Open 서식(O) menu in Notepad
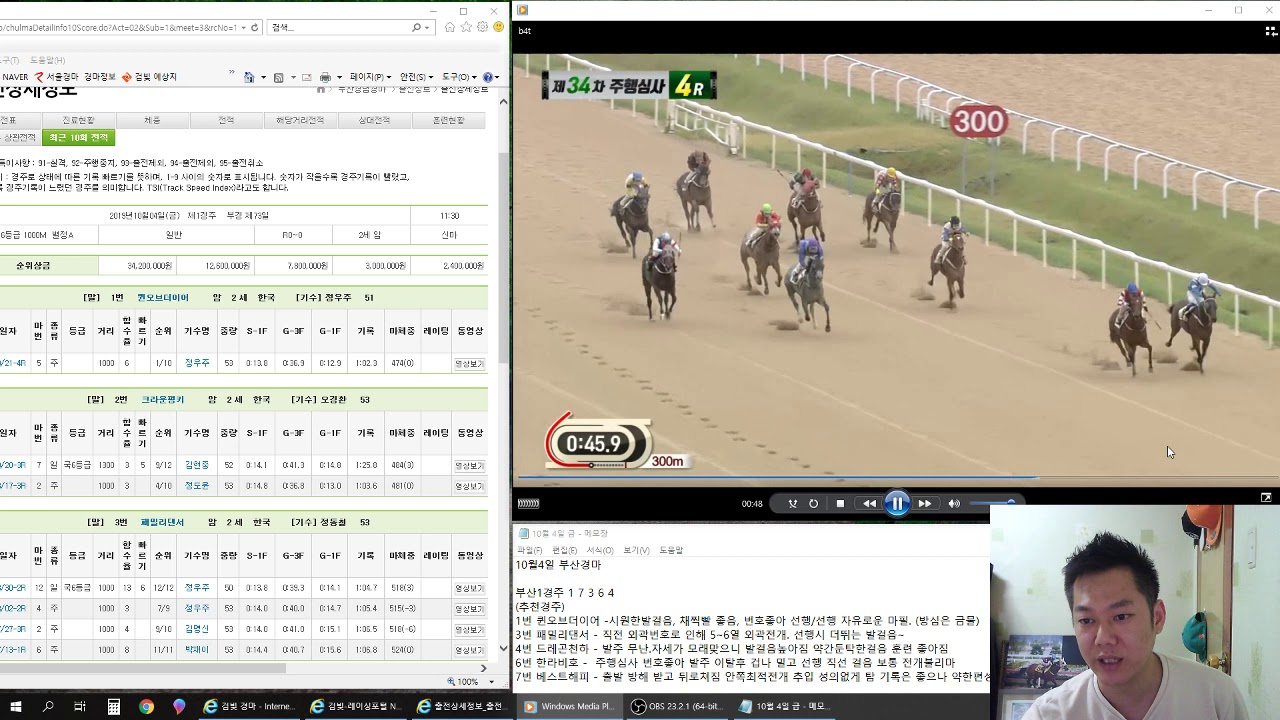1280x720 pixels. click(x=600, y=550)
